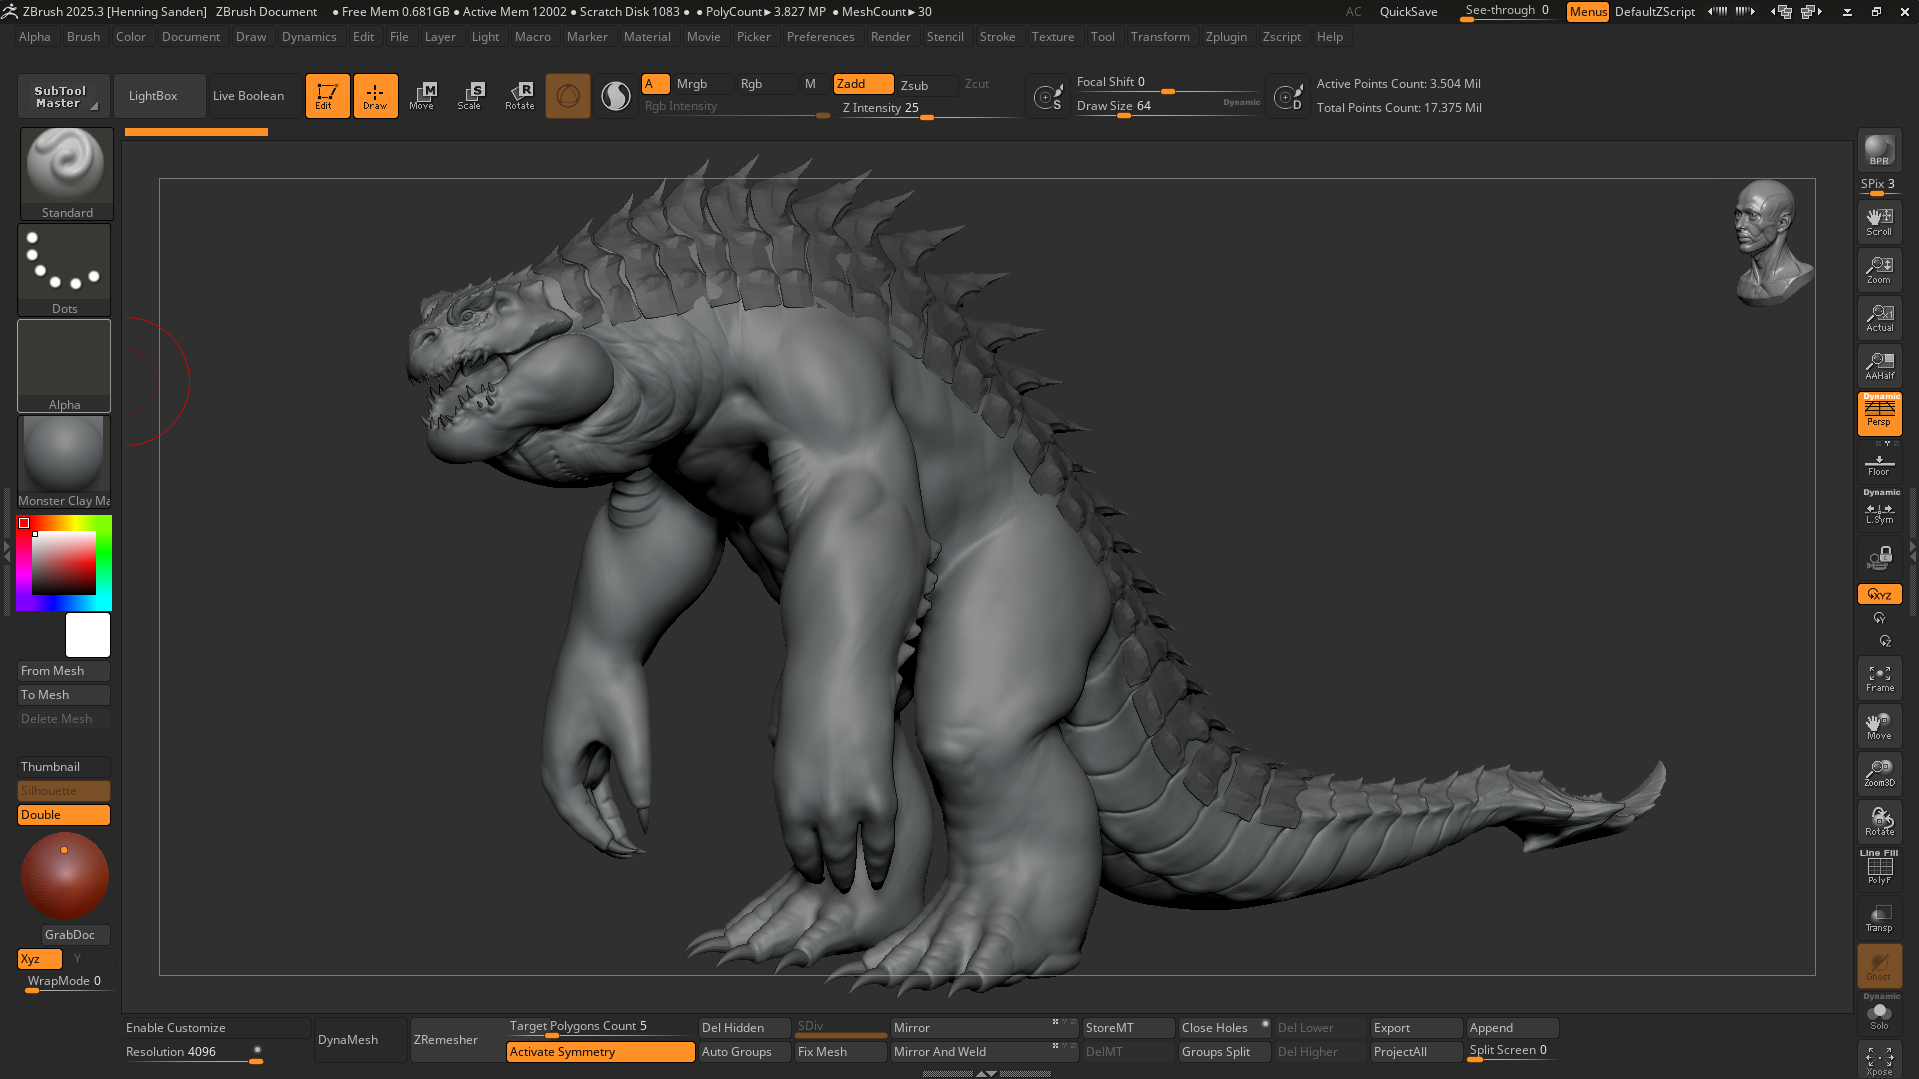Enable Mrgb paint mode
The width and height of the screenshot is (1919, 1079).
pyautogui.click(x=702, y=84)
